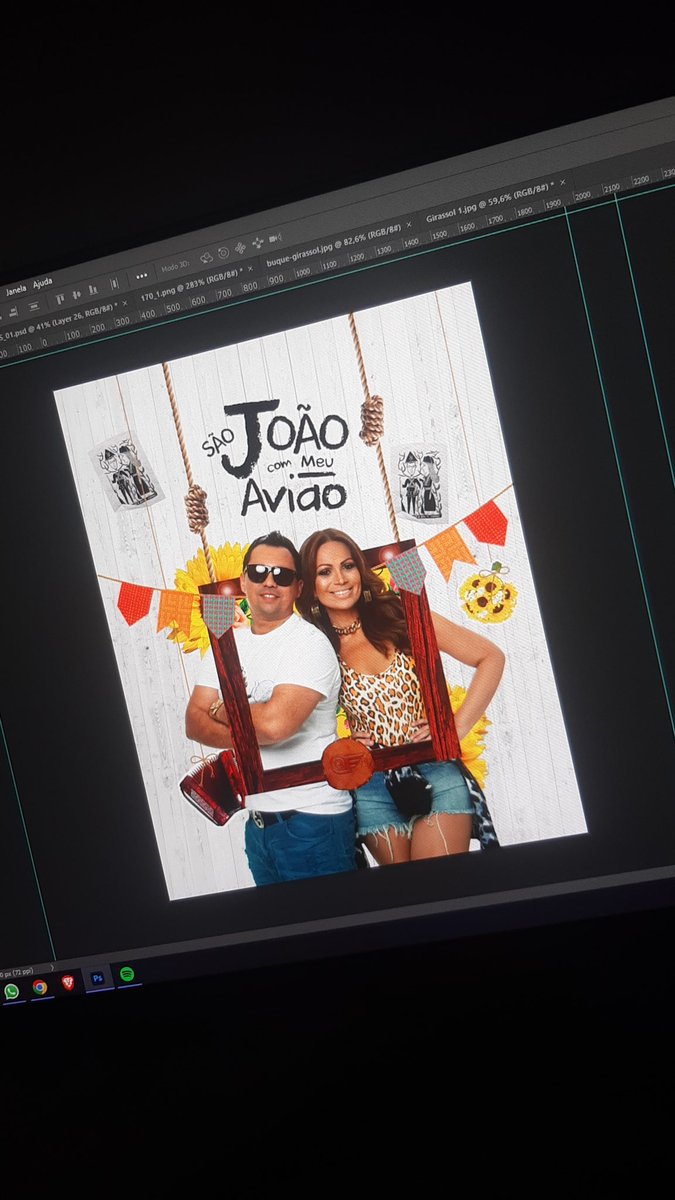Switch to the 170_1.png document tab
The image size is (675, 1200).
[x=190, y=283]
